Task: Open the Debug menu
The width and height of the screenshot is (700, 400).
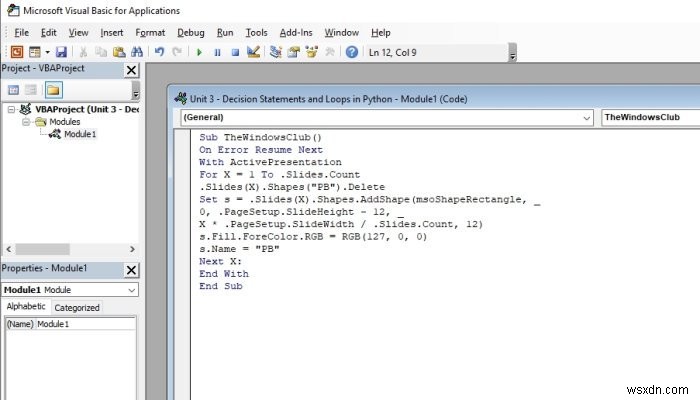Action: click(191, 33)
